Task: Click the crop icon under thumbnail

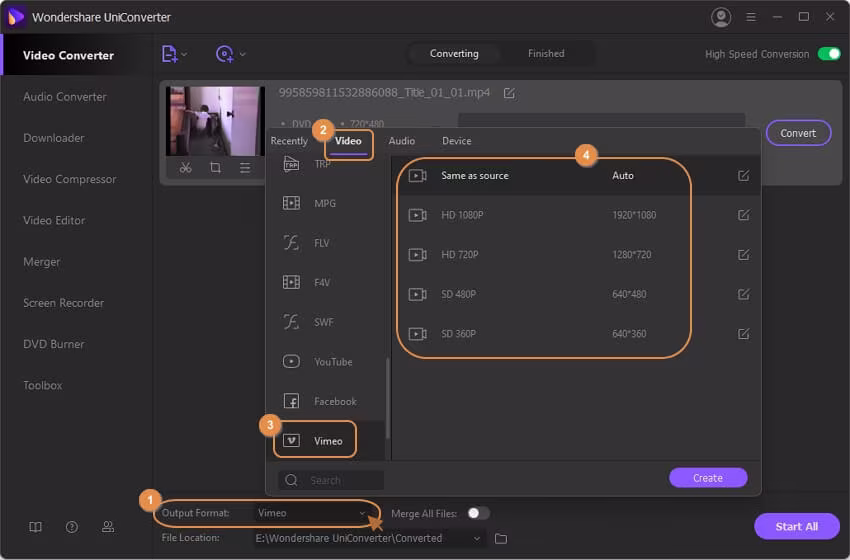Action: (x=215, y=168)
